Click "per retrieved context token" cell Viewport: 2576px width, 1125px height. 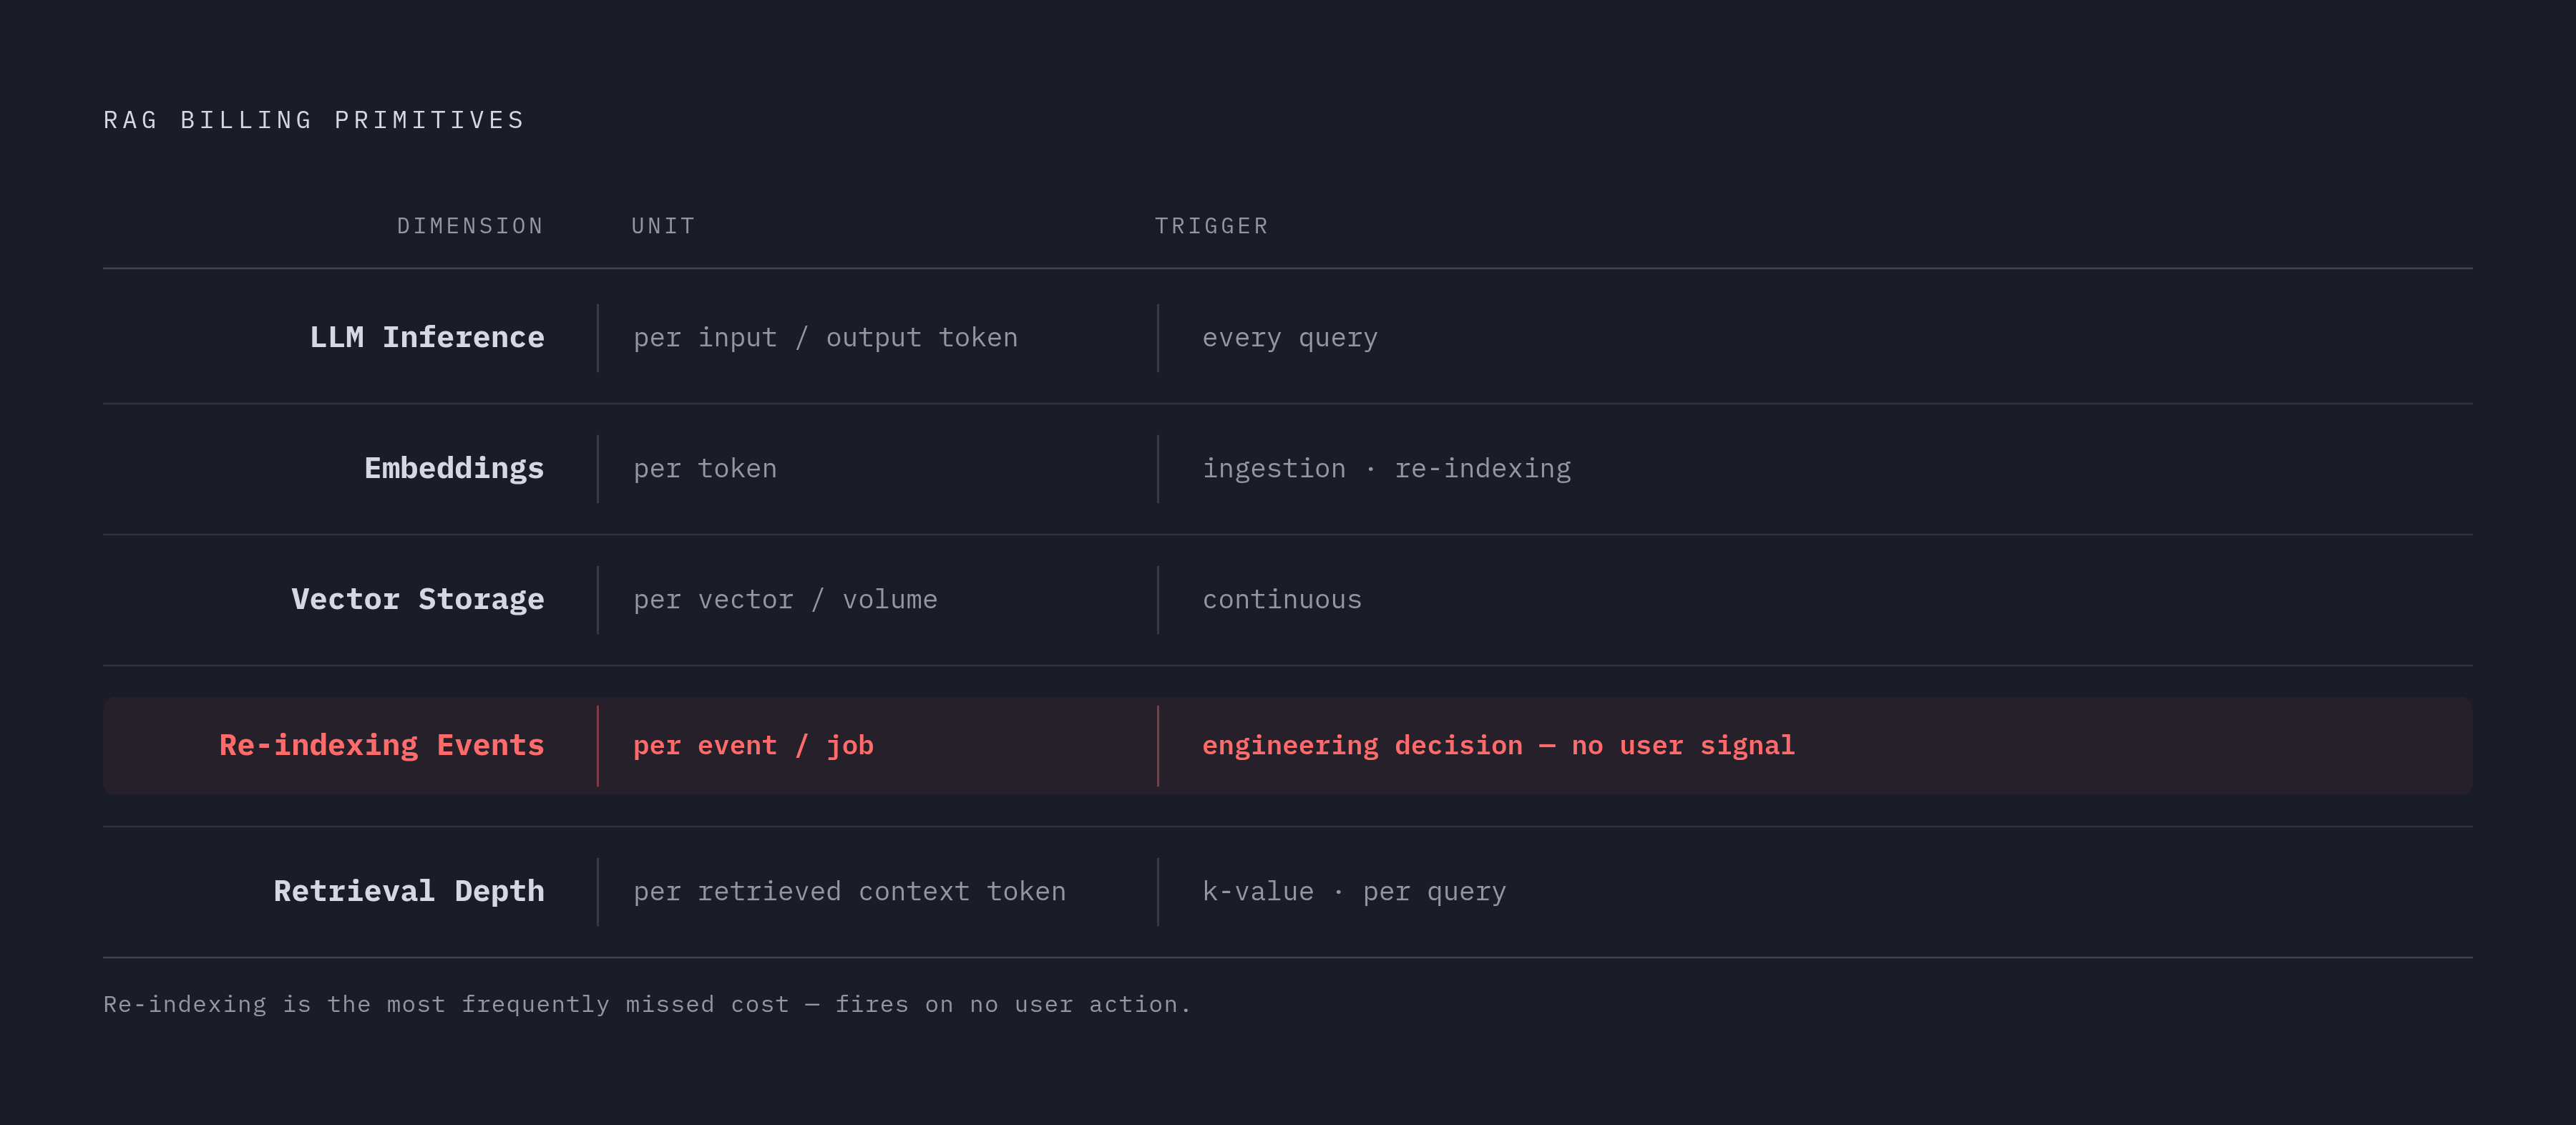click(x=849, y=891)
